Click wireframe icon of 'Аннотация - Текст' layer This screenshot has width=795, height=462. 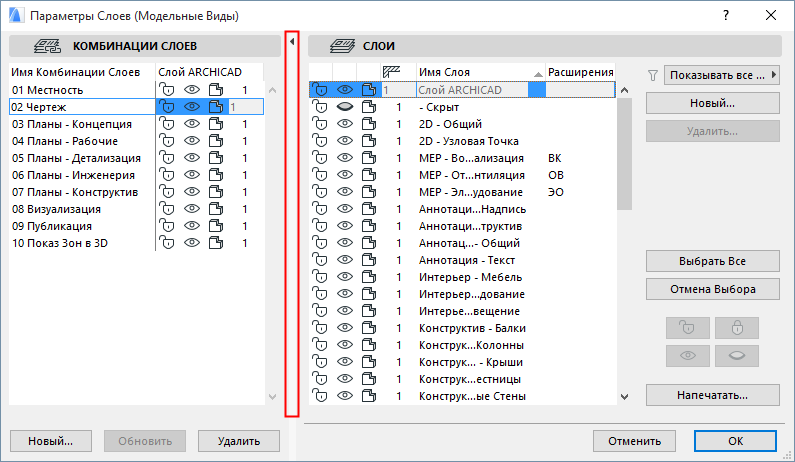point(369,260)
